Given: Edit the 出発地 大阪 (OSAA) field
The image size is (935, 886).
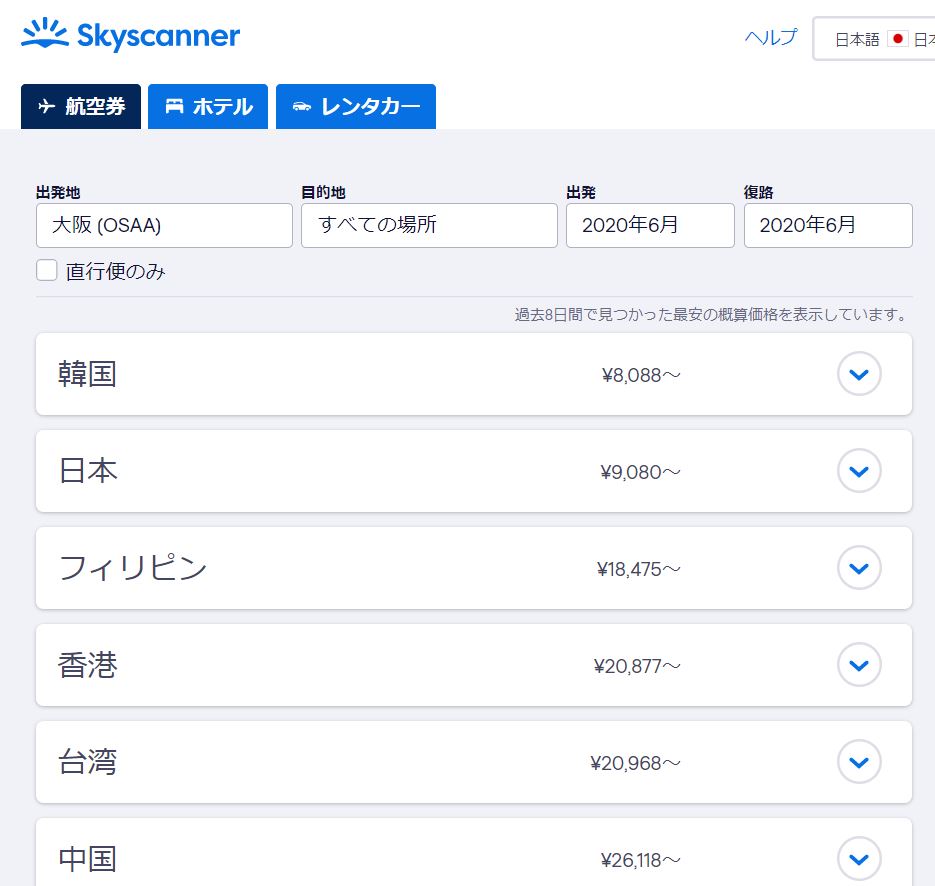Looking at the screenshot, I should (164, 225).
